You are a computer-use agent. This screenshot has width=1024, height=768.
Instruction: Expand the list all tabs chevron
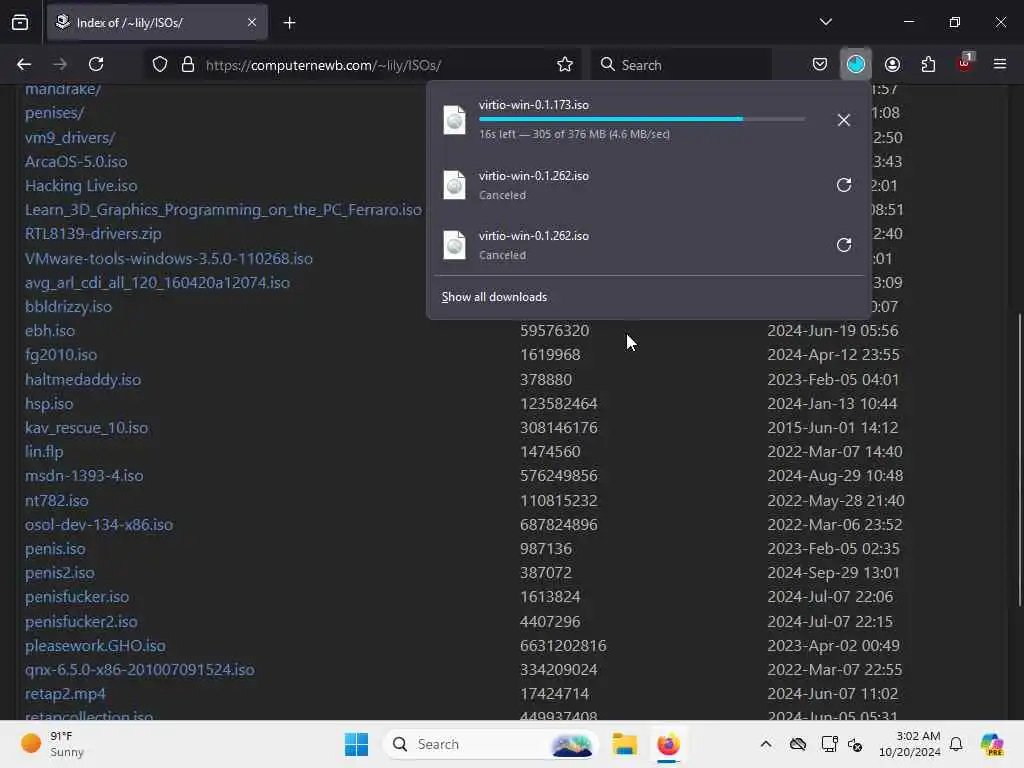825,22
